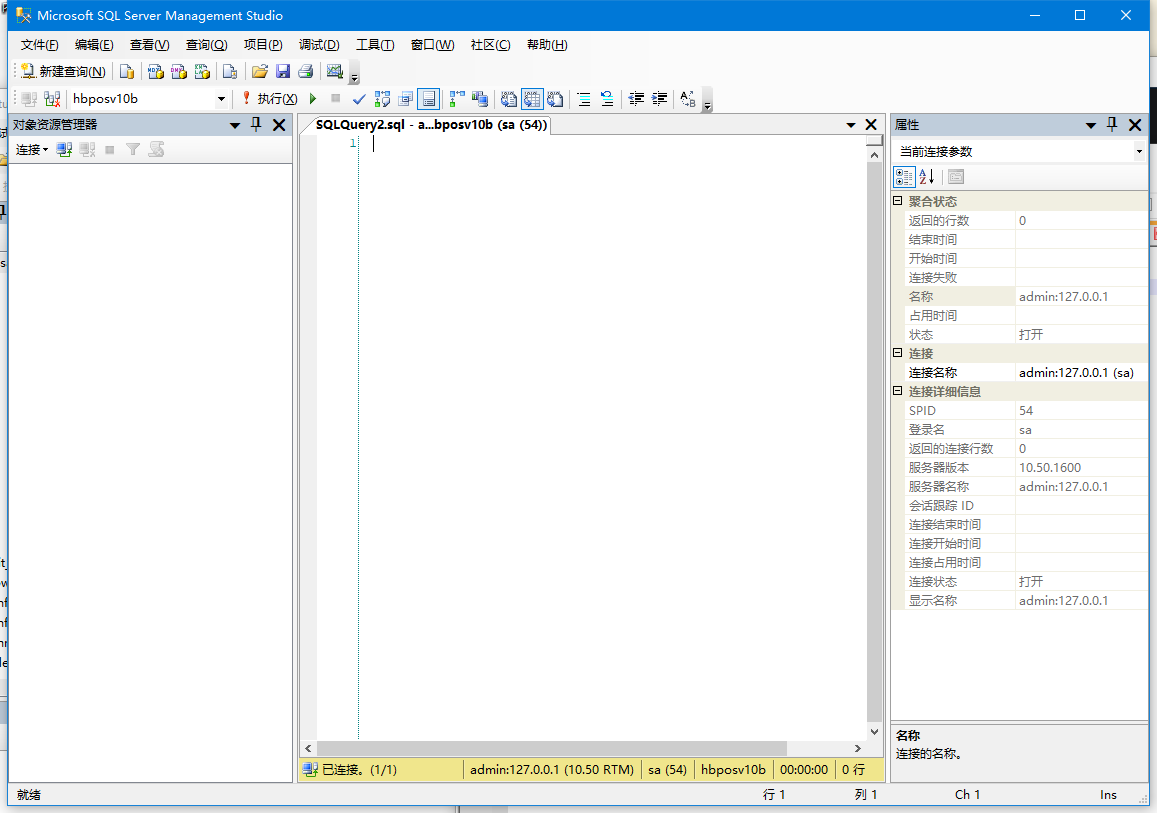The width and height of the screenshot is (1157, 813).
Task: Open Object Explorer window position menu
Action: click(x=235, y=125)
